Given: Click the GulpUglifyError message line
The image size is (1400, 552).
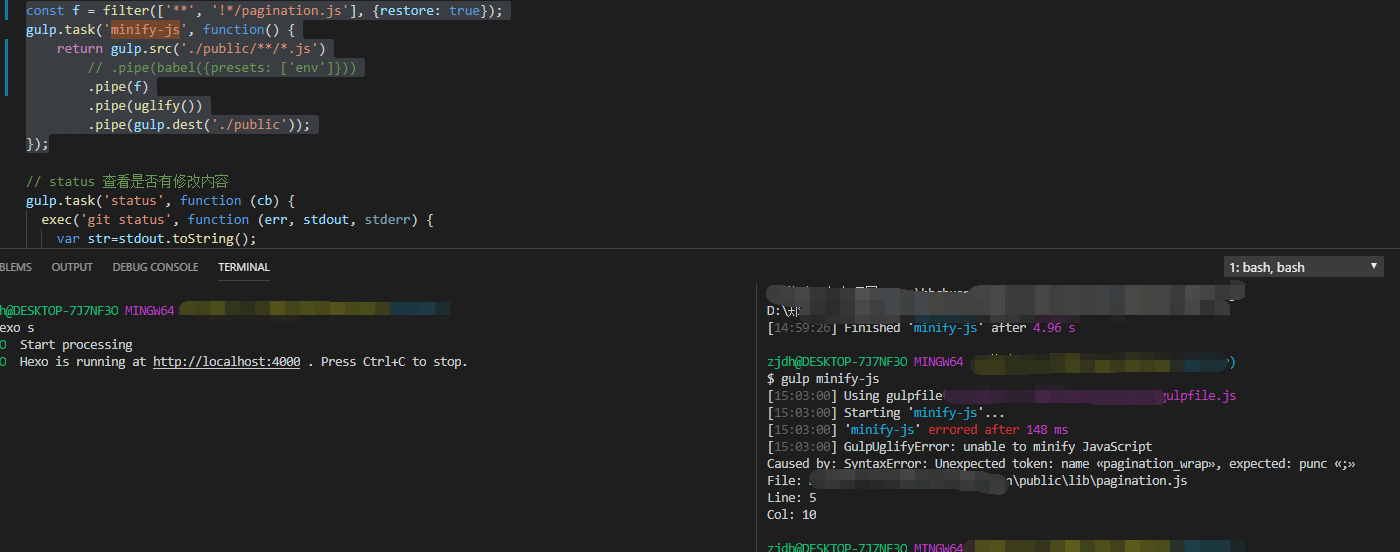Looking at the screenshot, I should click(x=997, y=447).
